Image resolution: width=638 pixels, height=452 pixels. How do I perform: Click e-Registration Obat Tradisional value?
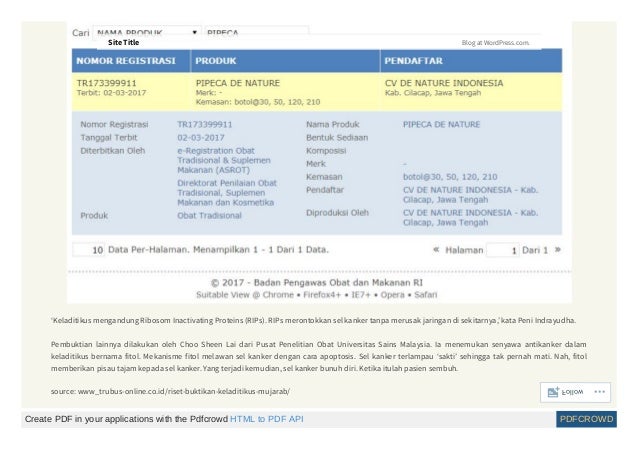(x=224, y=160)
